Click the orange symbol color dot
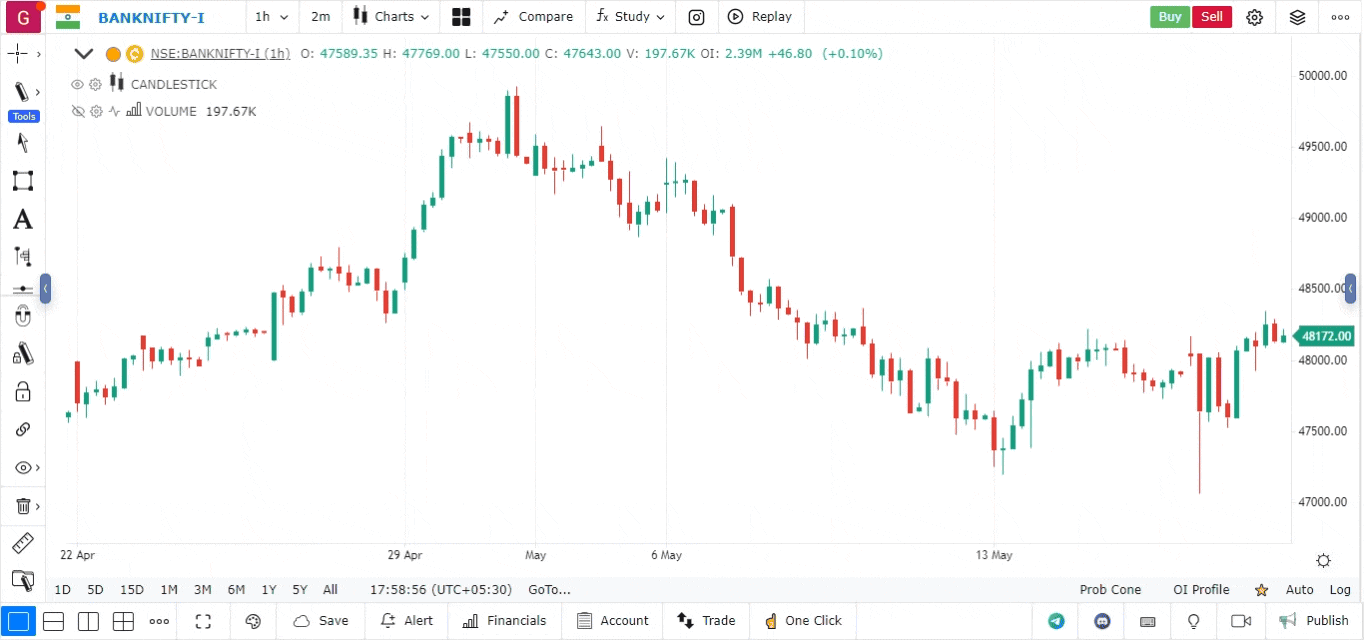The width and height of the screenshot is (1364, 640). [113, 54]
